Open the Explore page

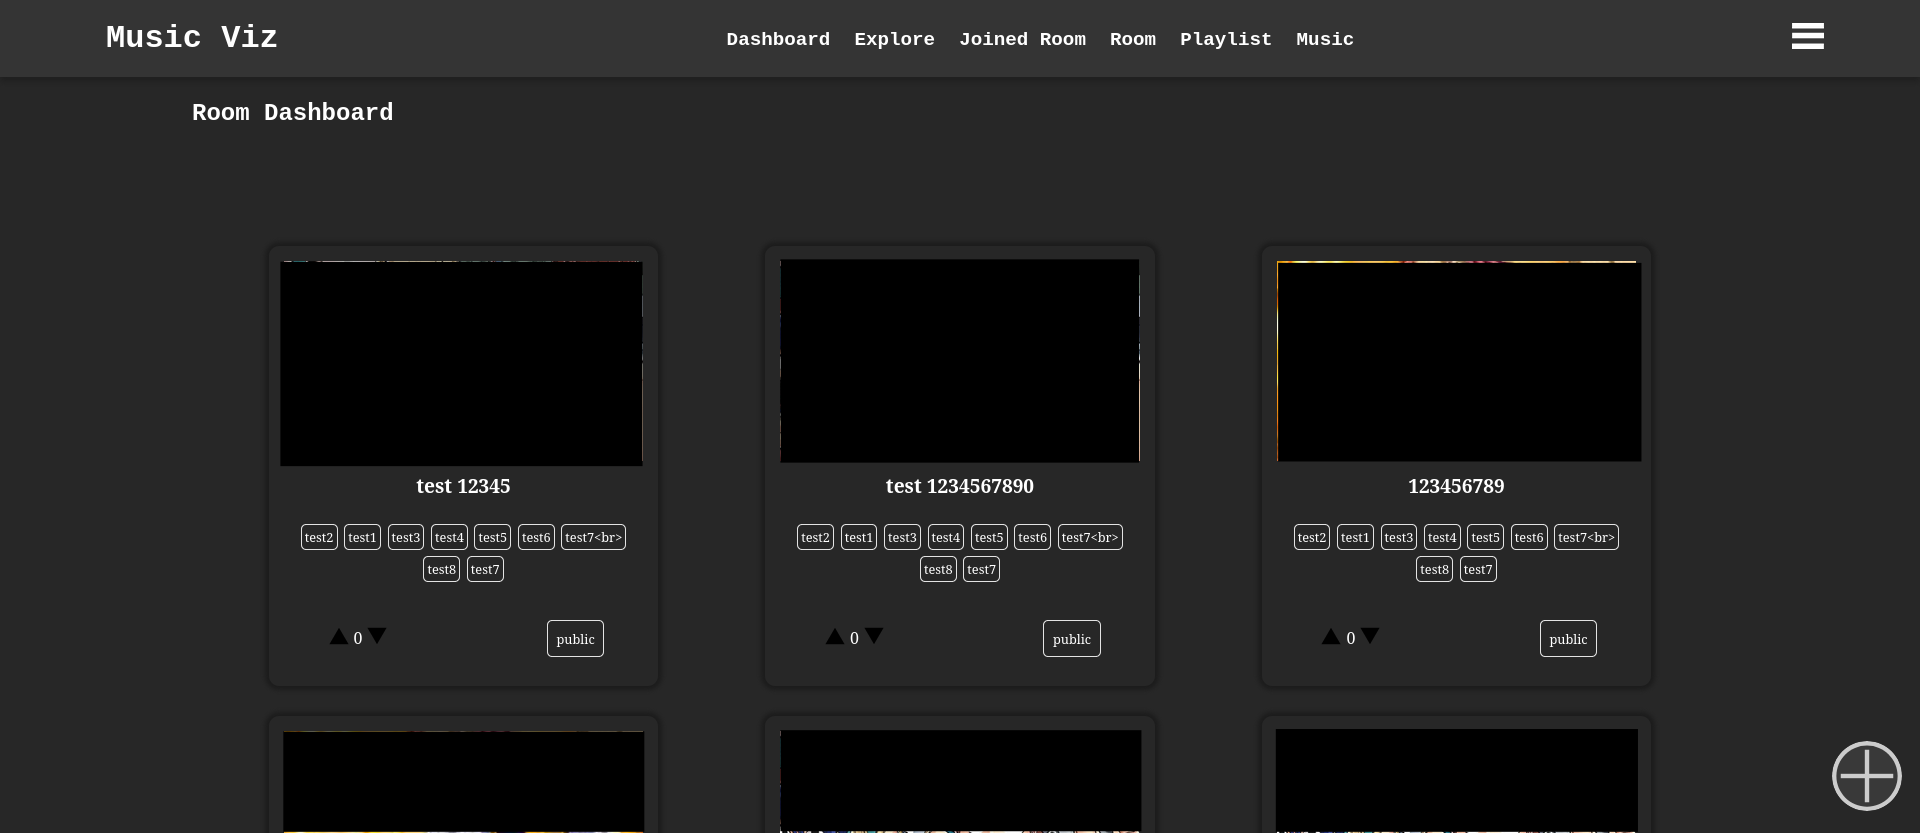894,39
